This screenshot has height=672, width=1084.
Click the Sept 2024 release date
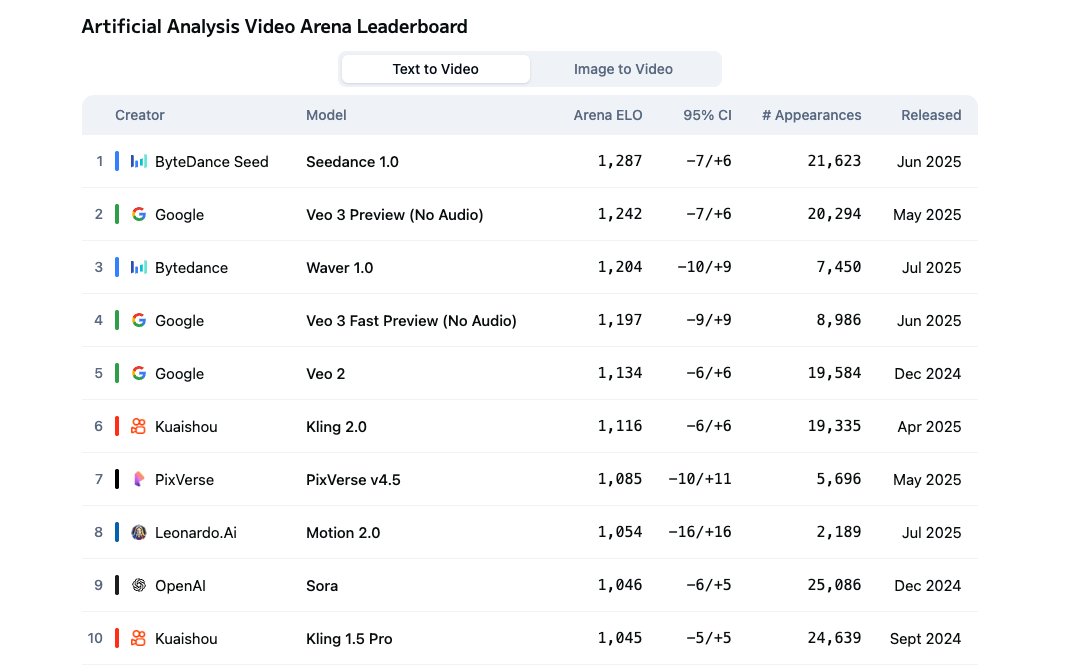pos(925,639)
